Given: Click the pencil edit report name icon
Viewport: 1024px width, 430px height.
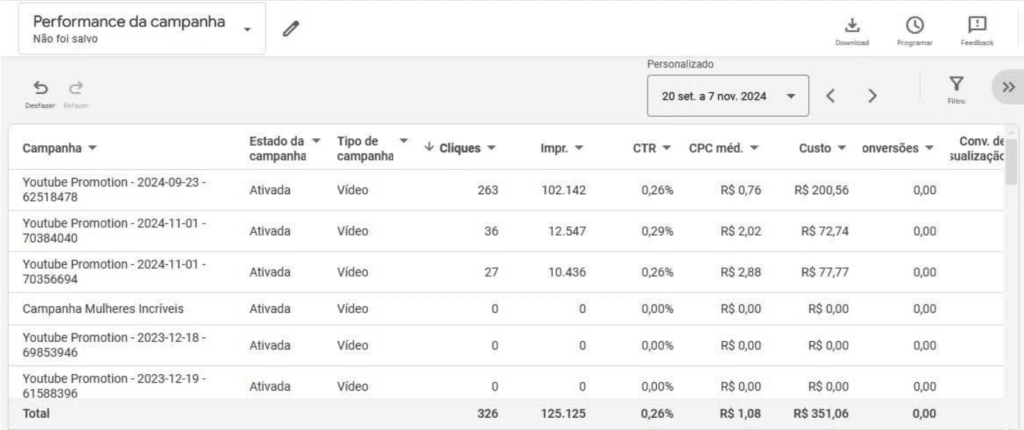Looking at the screenshot, I should [291, 29].
